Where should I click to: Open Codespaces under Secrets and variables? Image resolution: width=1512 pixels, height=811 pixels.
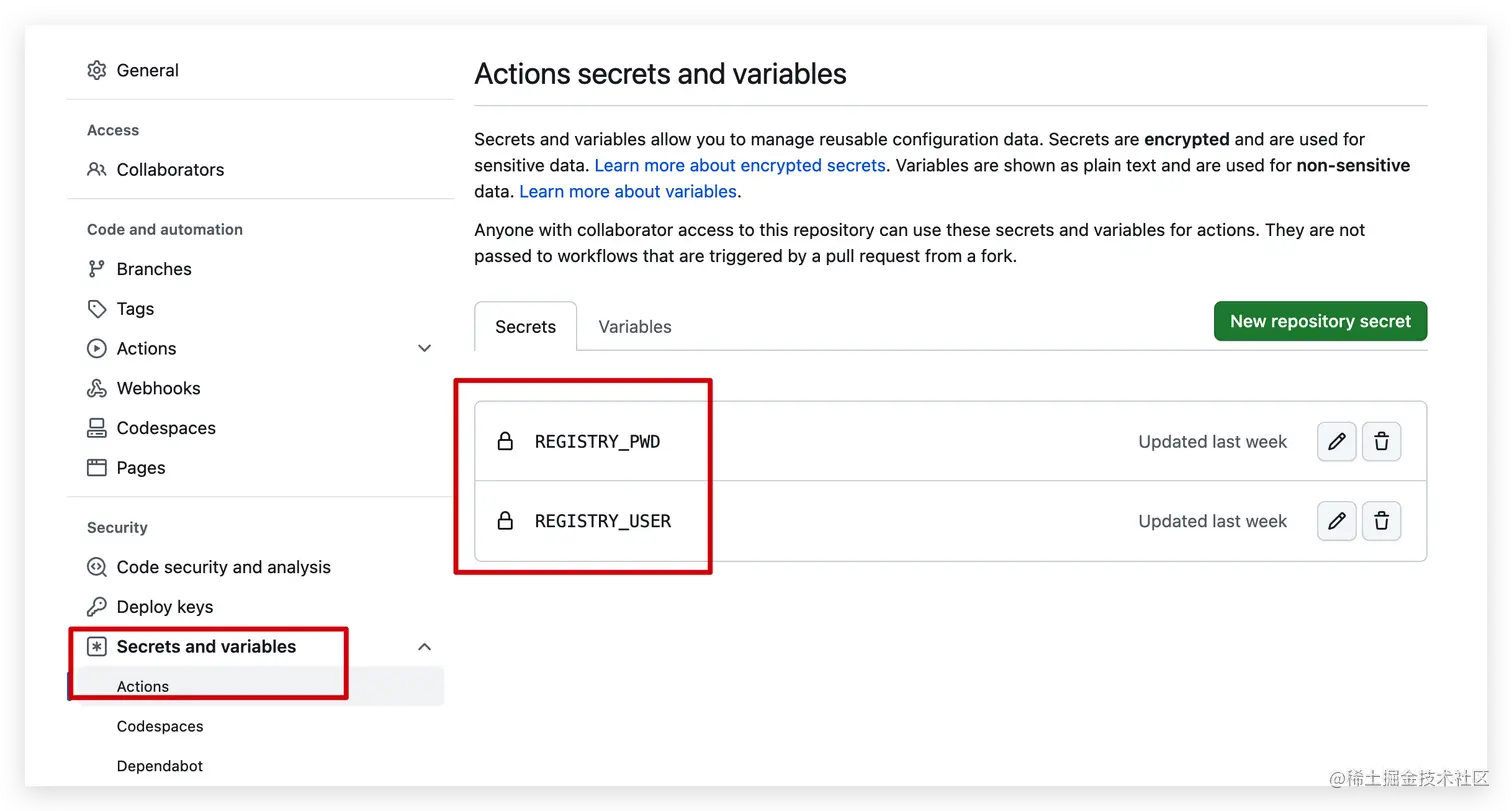pyautogui.click(x=160, y=726)
